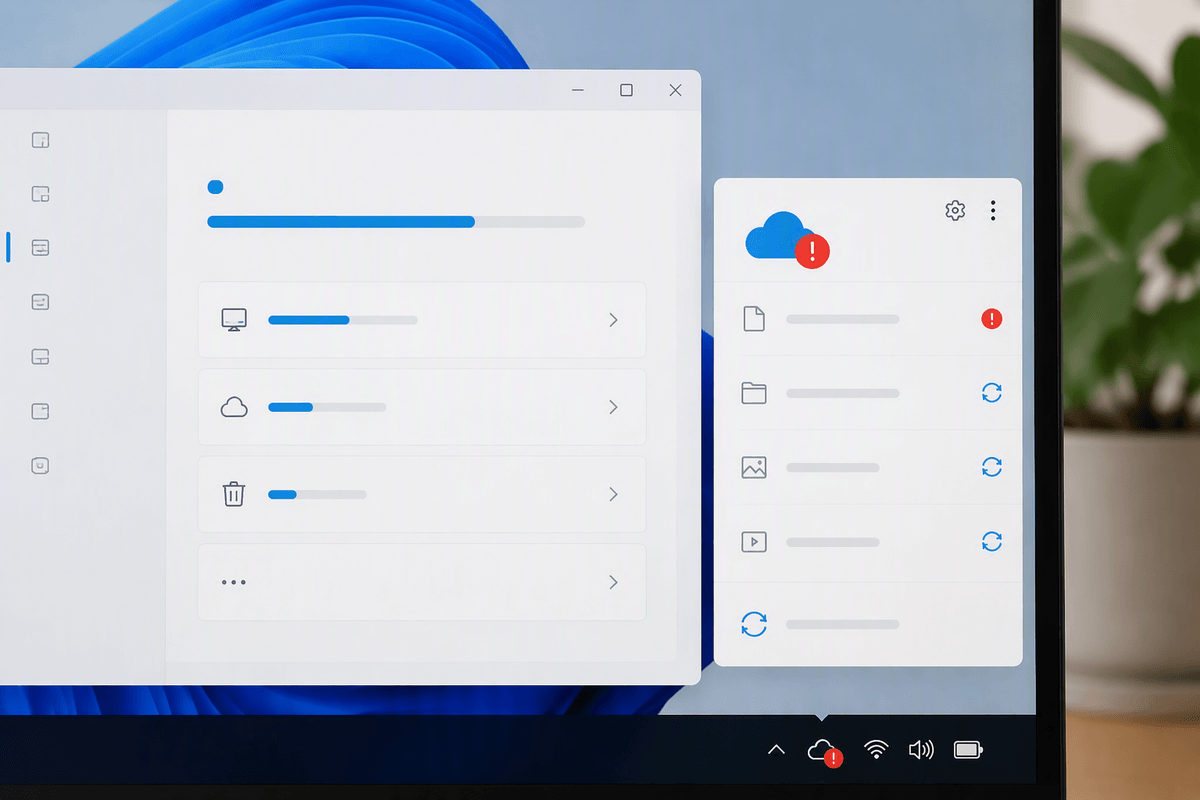Click the monitor row usage bar
The width and height of the screenshot is (1200, 800).
click(343, 320)
